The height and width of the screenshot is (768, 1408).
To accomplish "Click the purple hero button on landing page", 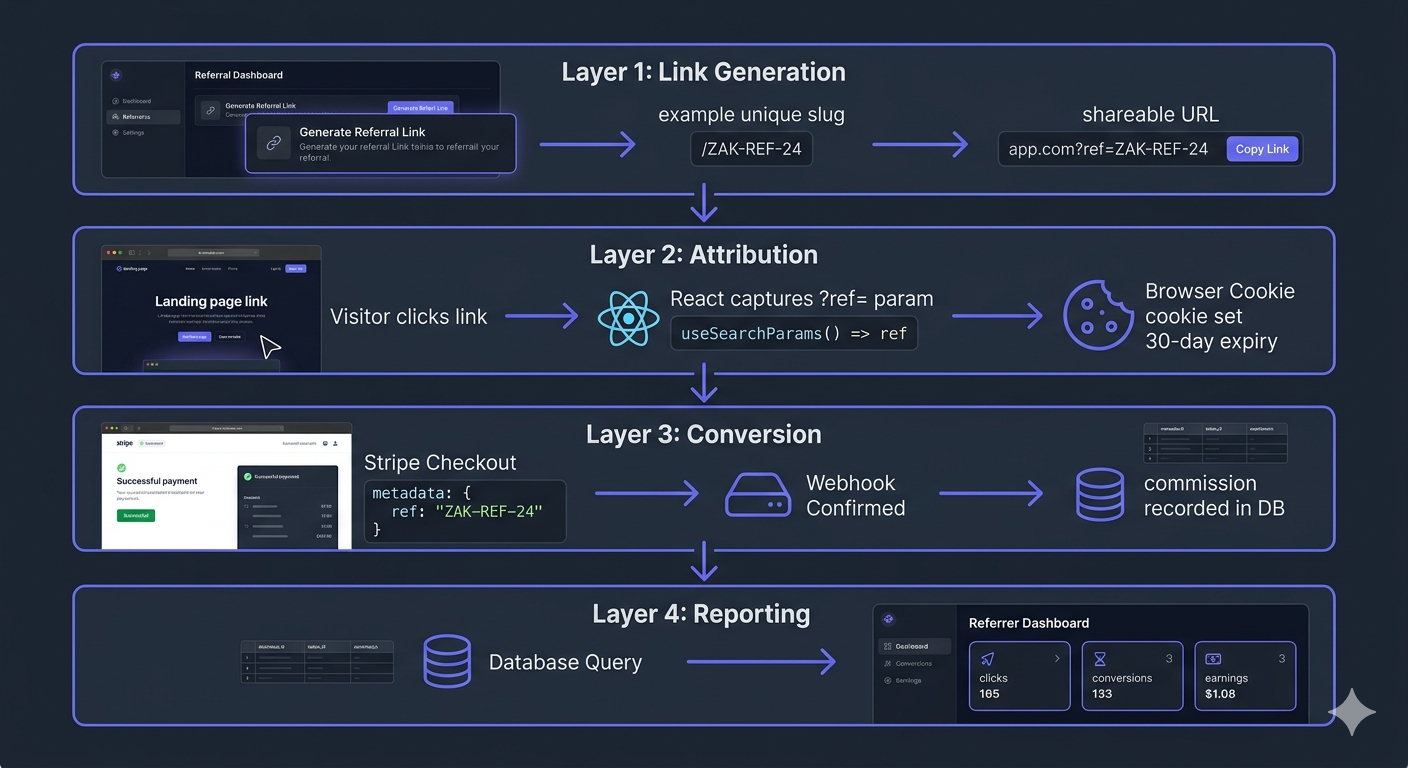I will click(194, 337).
